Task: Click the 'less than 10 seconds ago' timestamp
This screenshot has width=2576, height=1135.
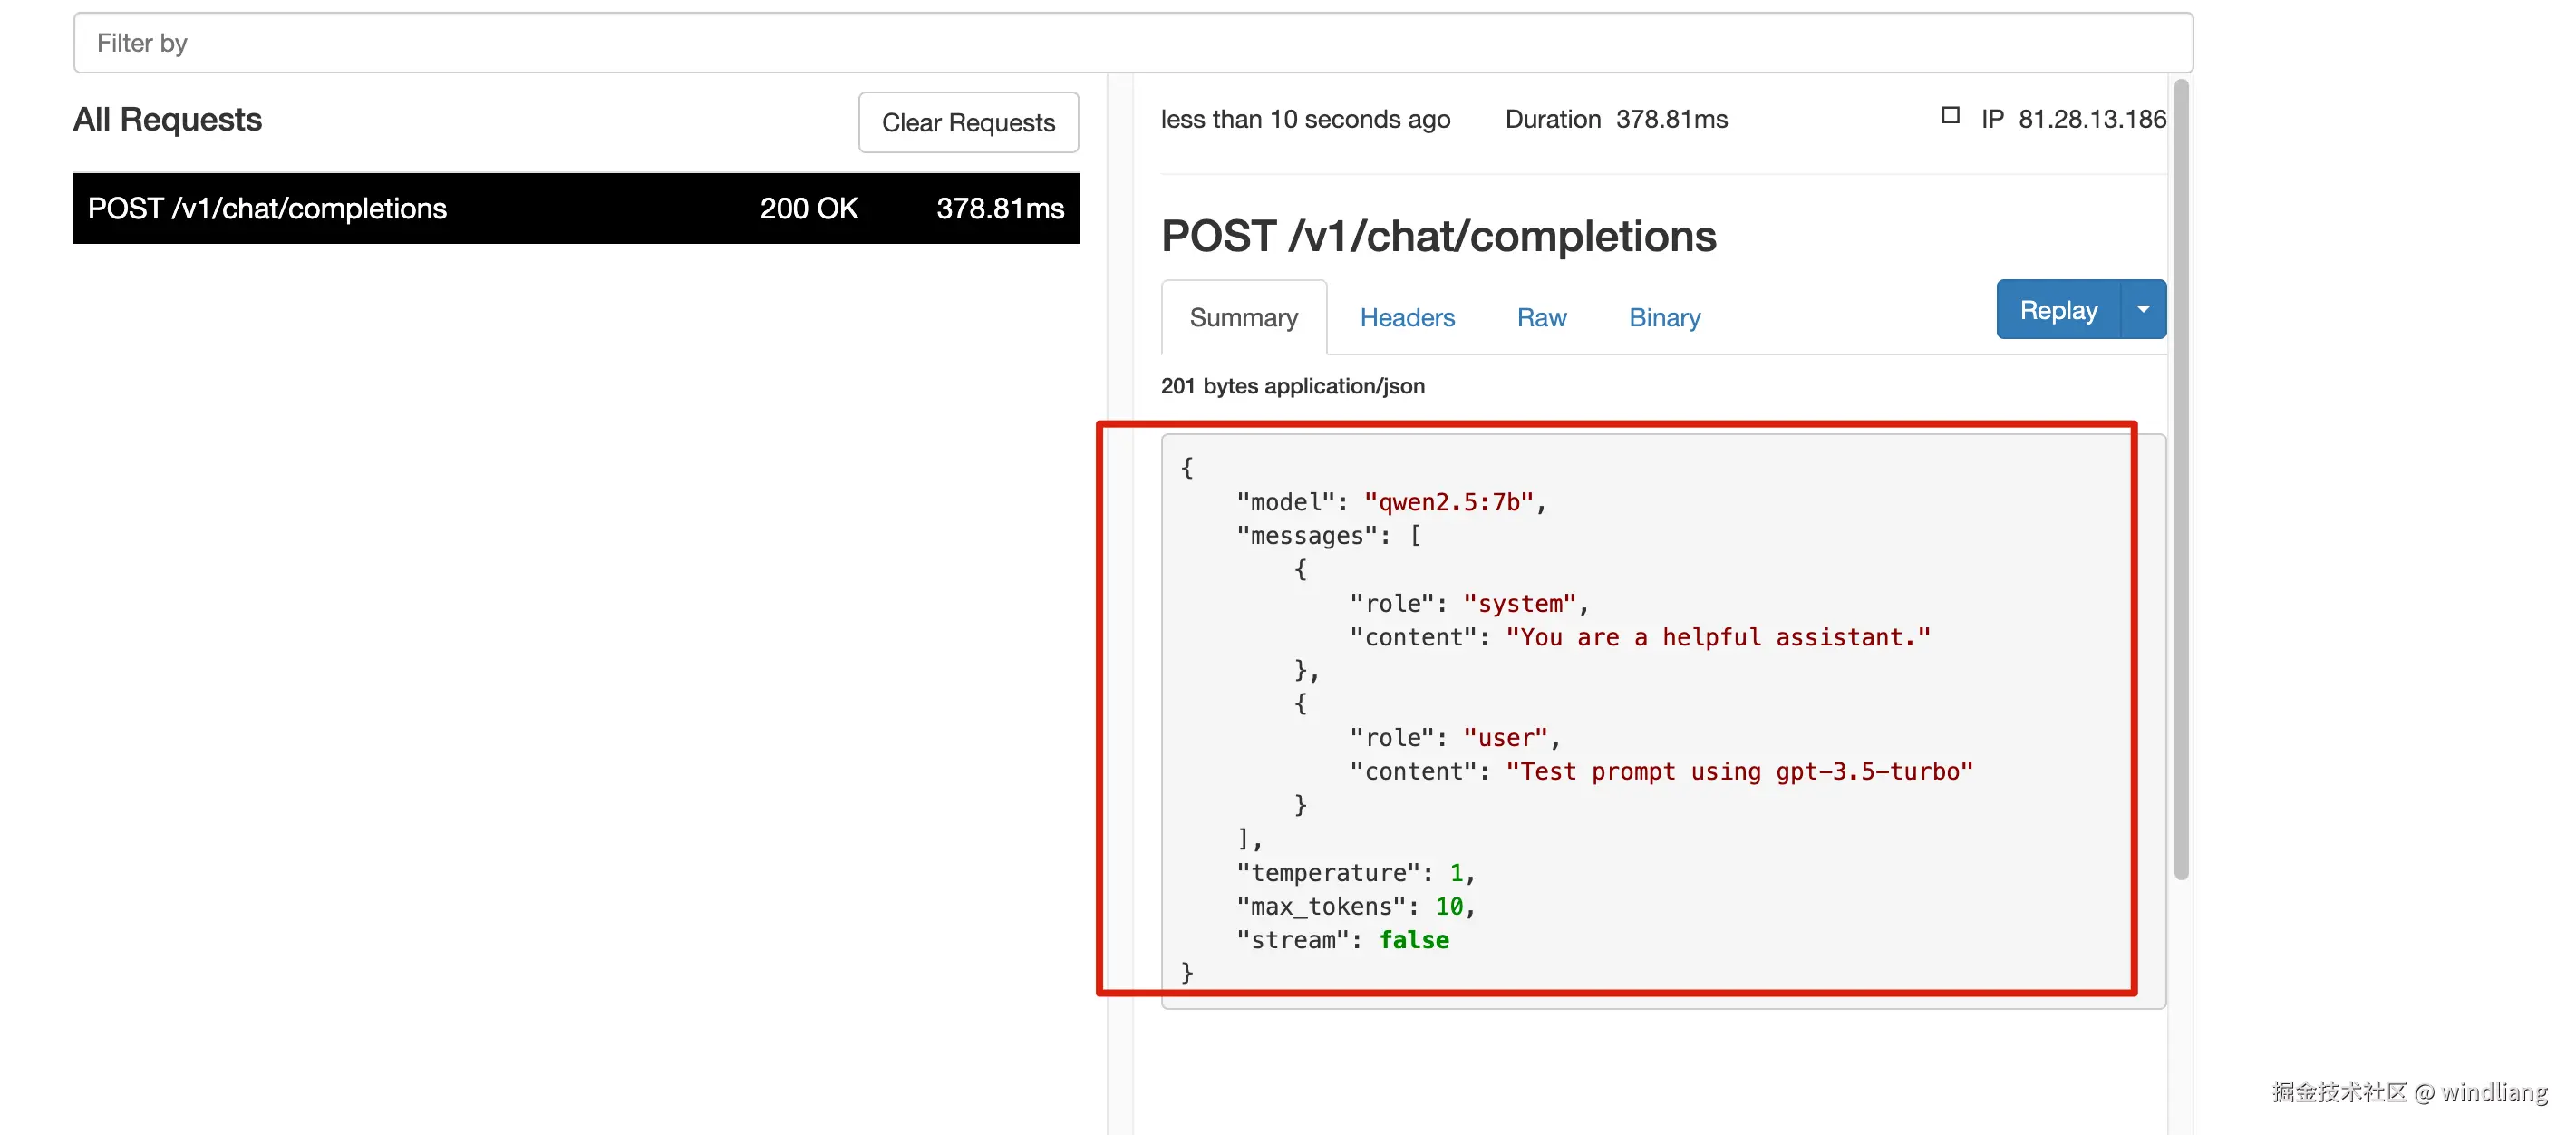Action: 1305,119
